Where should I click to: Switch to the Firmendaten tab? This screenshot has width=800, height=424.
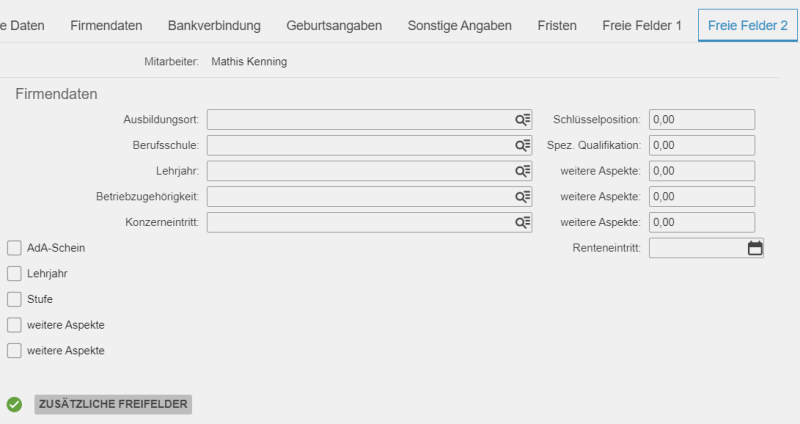106,26
